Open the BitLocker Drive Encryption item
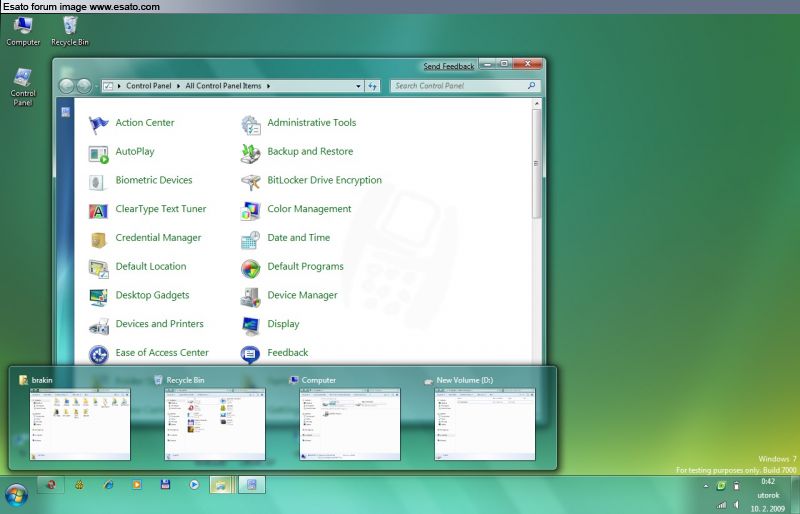Viewport: 800px width, 514px height. (x=324, y=181)
